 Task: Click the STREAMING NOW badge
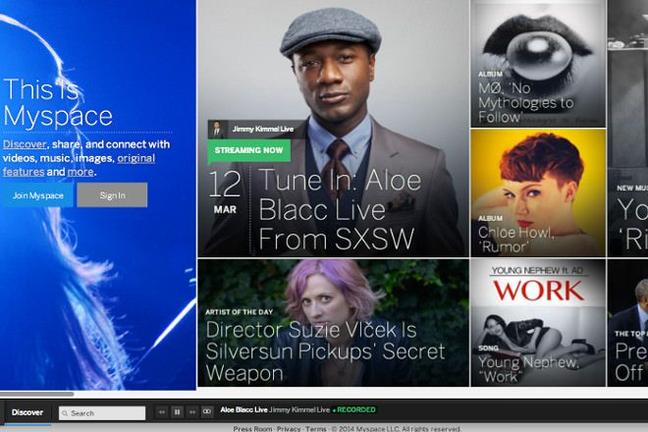pos(249,150)
